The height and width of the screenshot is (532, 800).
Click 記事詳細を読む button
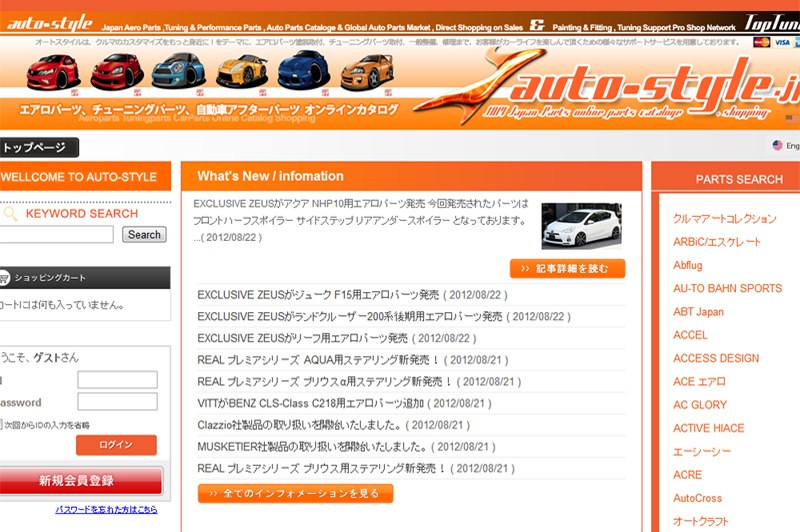click(566, 268)
